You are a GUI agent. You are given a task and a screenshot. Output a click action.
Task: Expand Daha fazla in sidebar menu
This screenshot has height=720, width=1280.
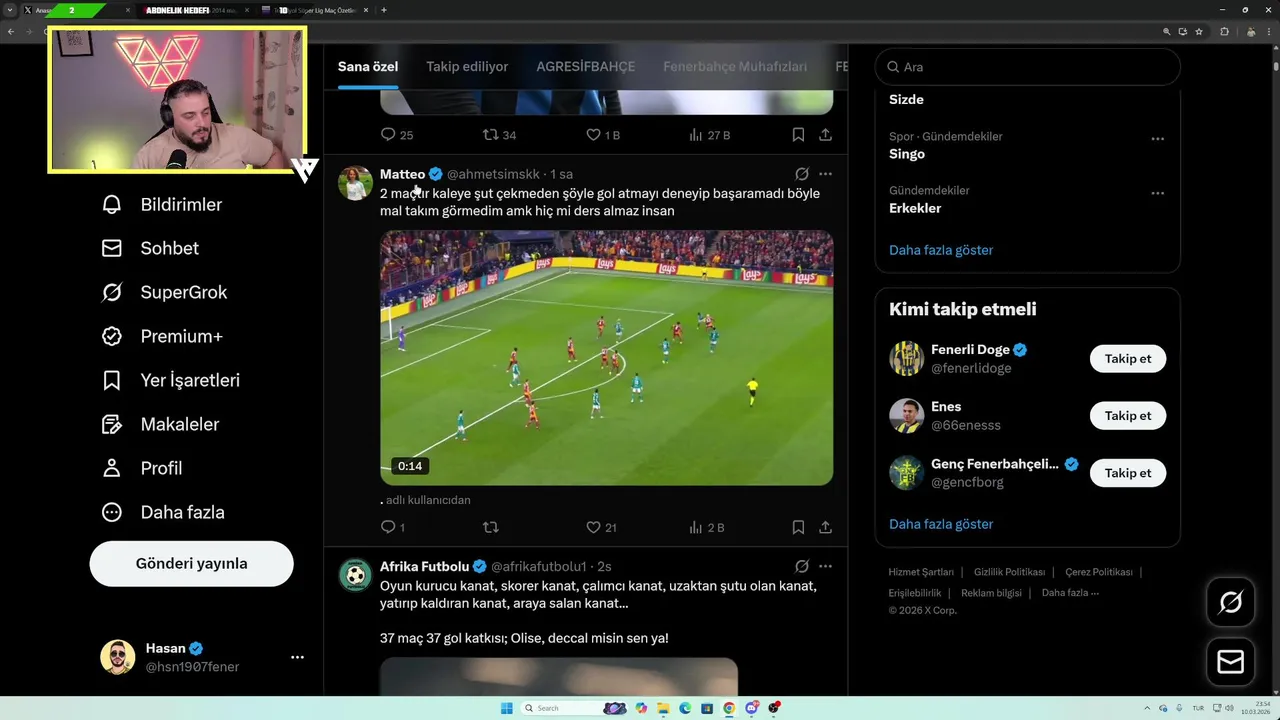162,513
